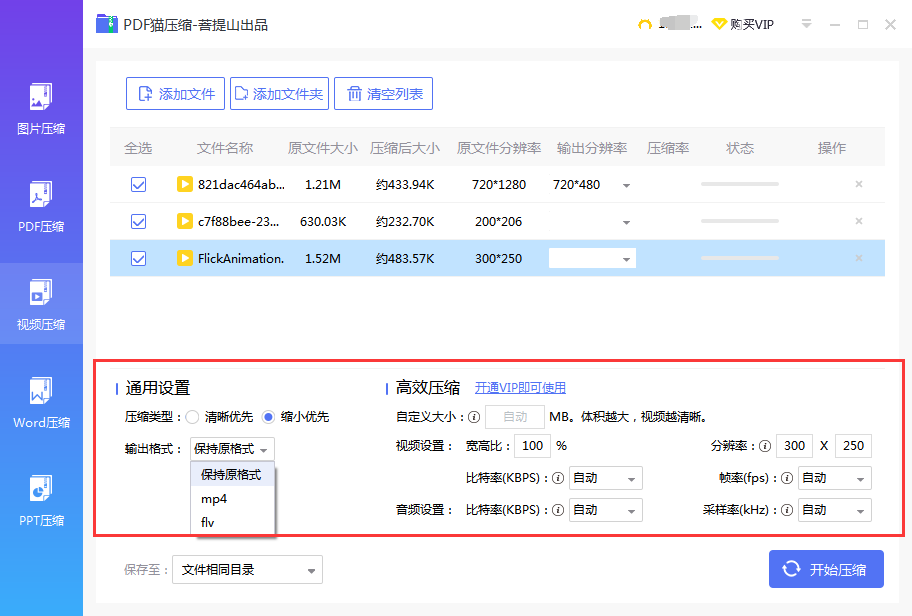Click the video icon of FlickAnimation file

184,258
